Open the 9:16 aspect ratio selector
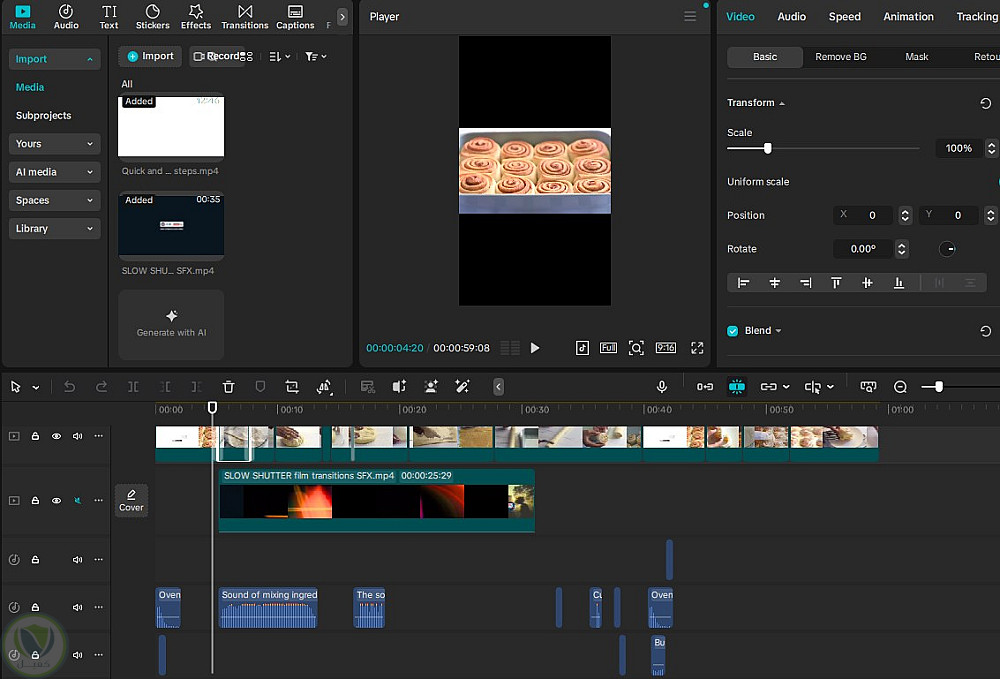 [665, 348]
